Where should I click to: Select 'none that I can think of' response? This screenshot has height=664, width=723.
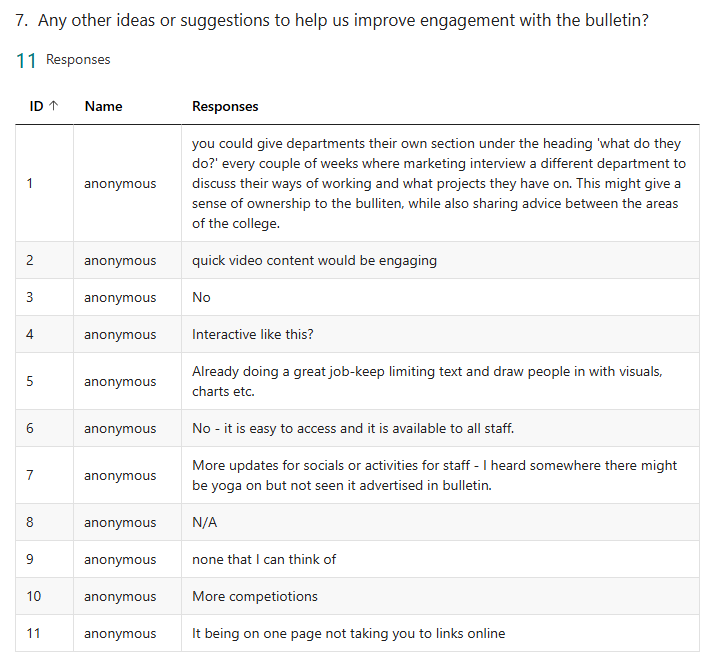click(x=264, y=560)
